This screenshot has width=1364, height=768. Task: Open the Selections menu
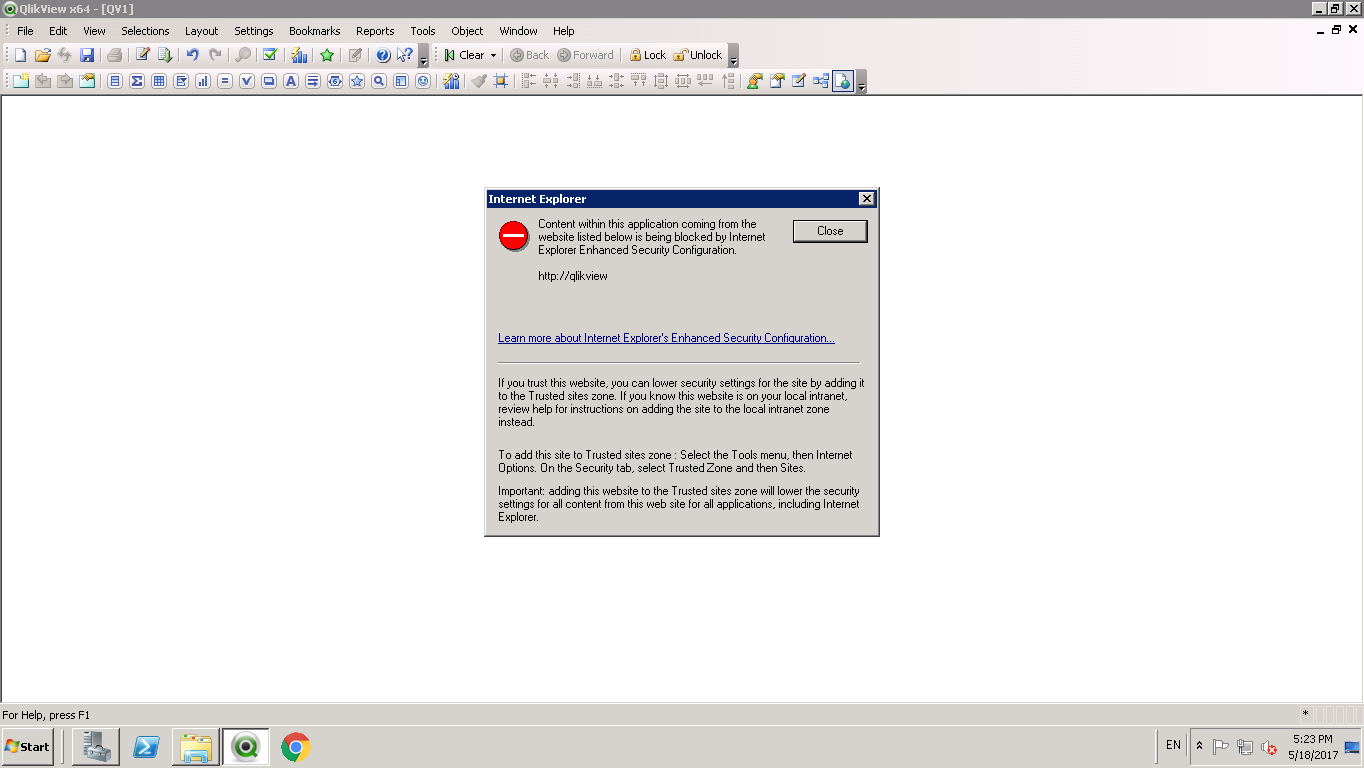145,31
